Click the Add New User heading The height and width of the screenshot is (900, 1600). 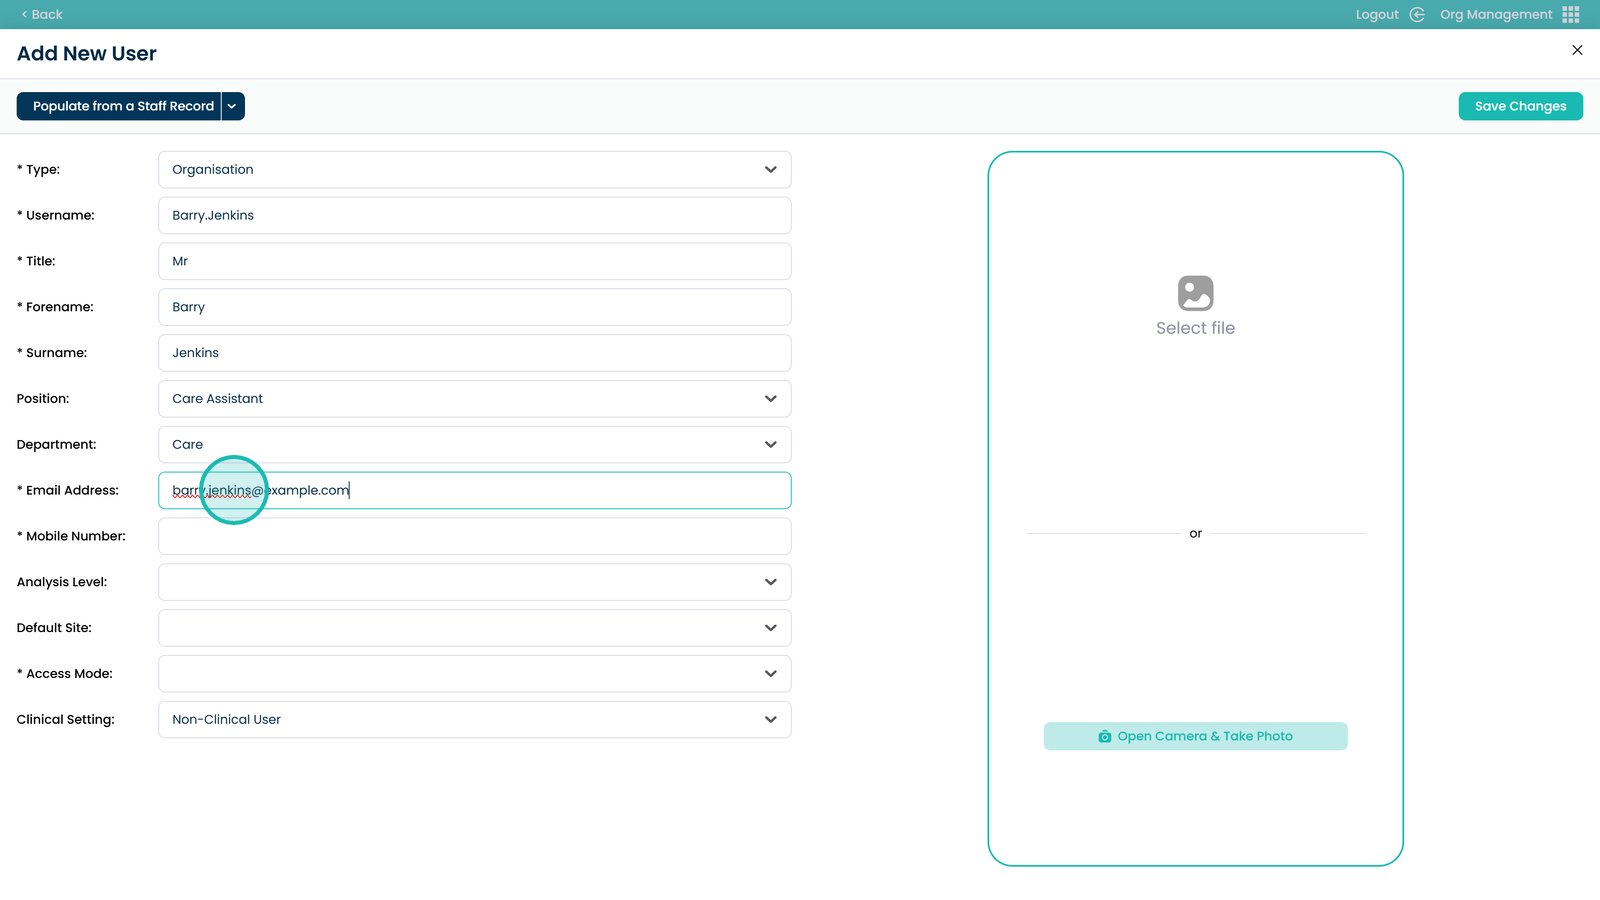tap(87, 54)
